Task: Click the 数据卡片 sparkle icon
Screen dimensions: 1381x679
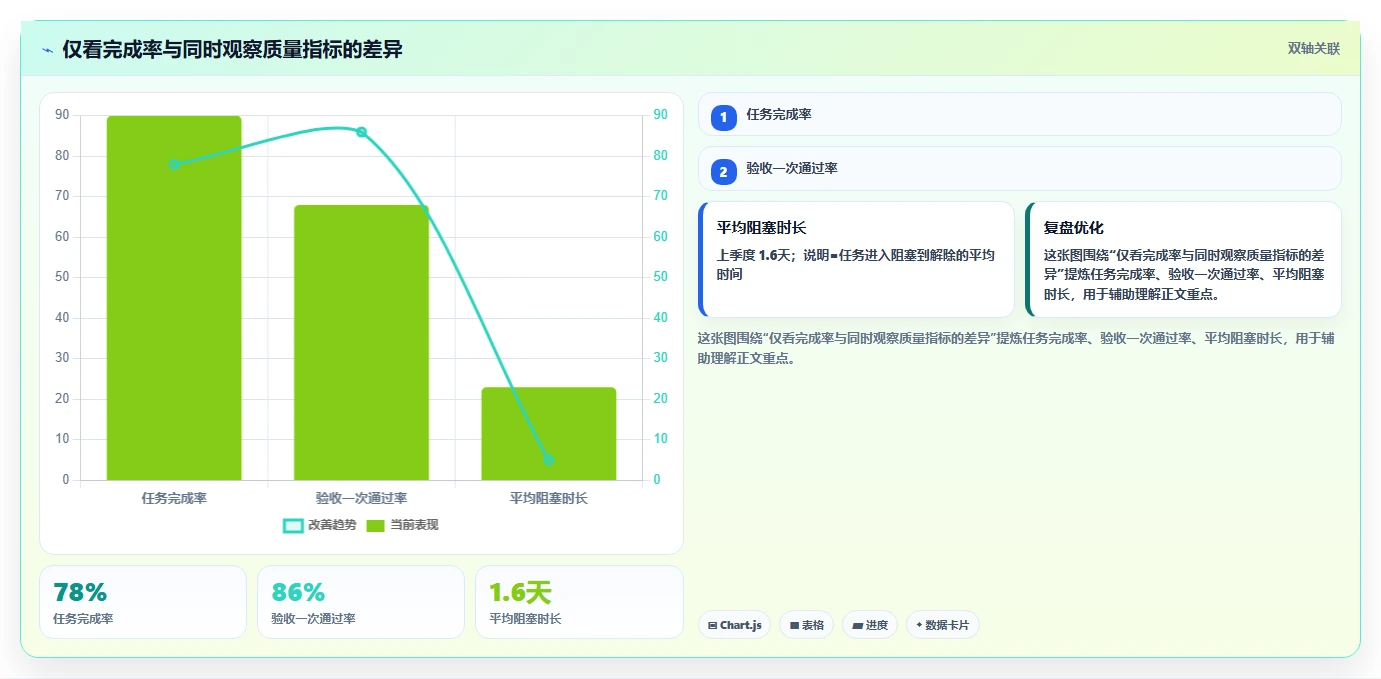Action: 919,625
